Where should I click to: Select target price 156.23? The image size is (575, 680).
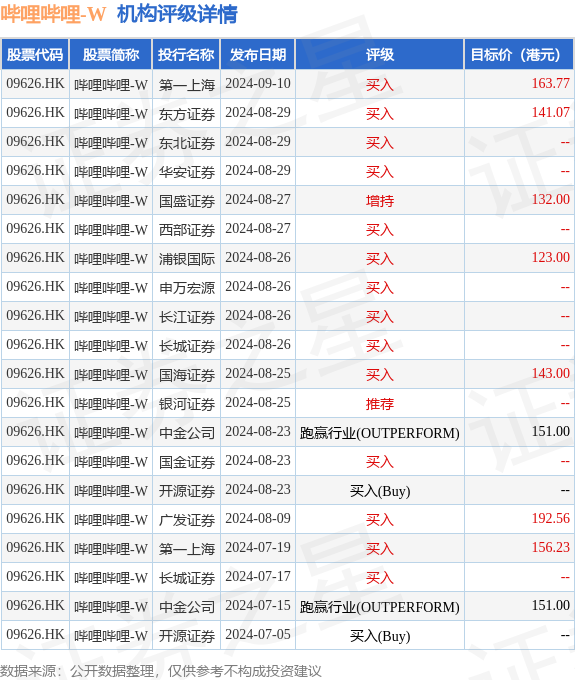pyautogui.click(x=550, y=547)
